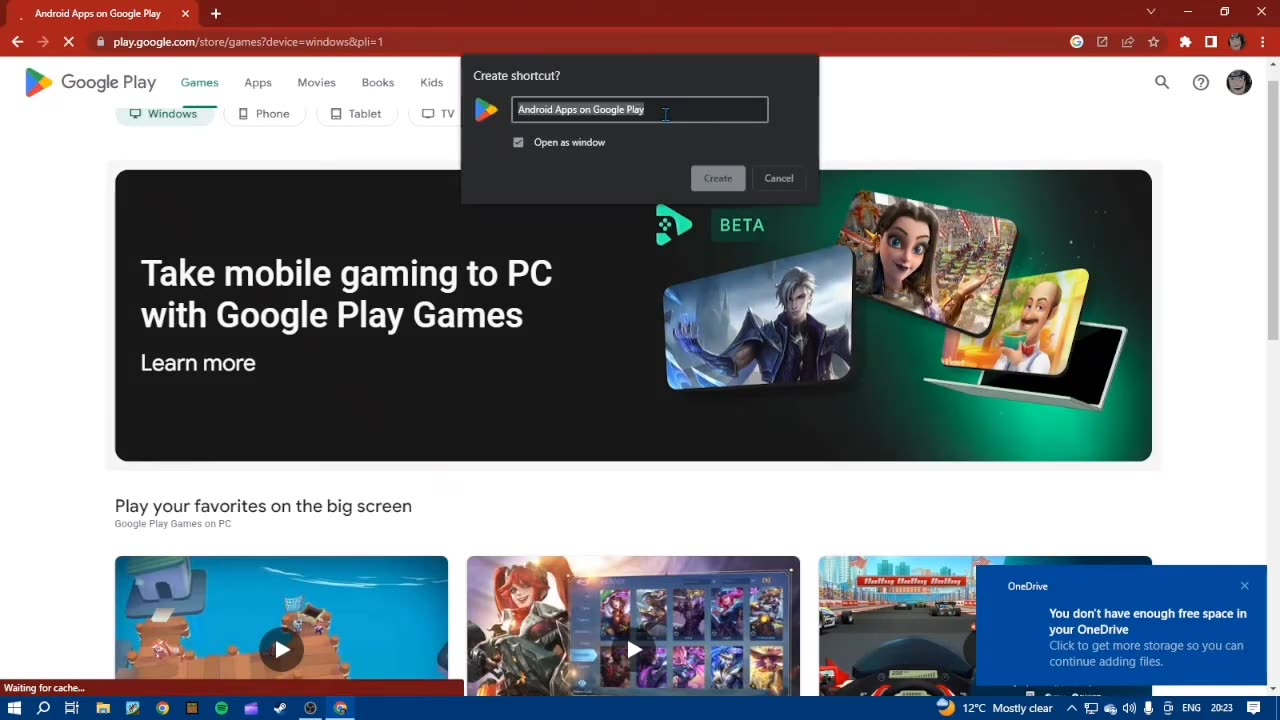Uncheck the Open as window checkbox
This screenshot has height=720, width=1280.
click(518, 142)
